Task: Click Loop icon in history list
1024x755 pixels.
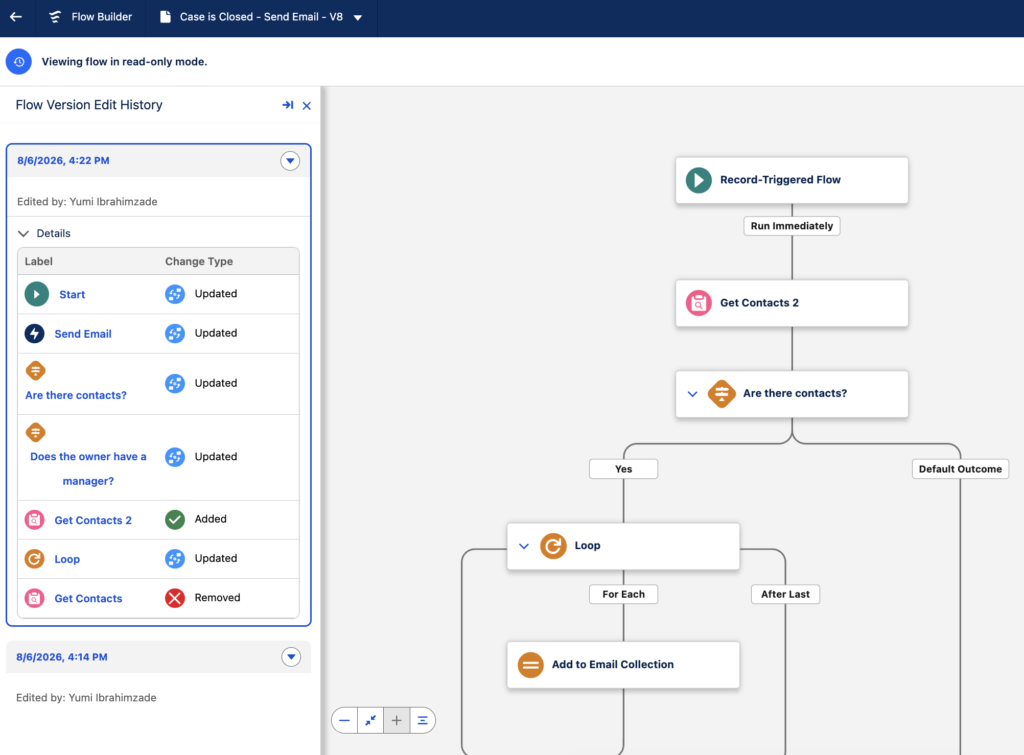Action: (x=35, y=559)
